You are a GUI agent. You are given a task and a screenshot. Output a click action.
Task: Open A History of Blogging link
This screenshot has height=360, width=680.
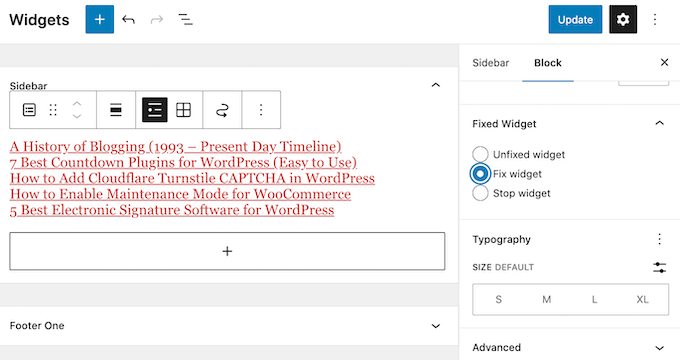(x=176, y=147)
